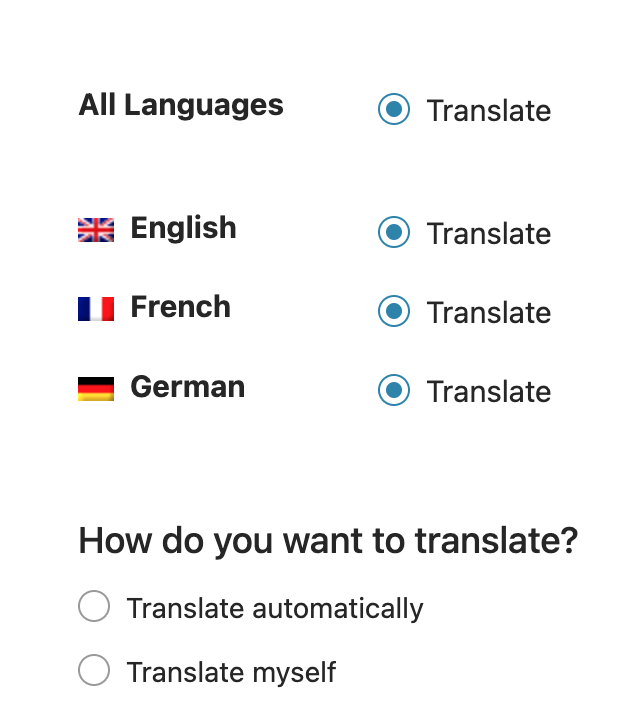Viewport: 622px width, 718px height.
Task: Select the Translate radio button for German
Action: [394, 390]
